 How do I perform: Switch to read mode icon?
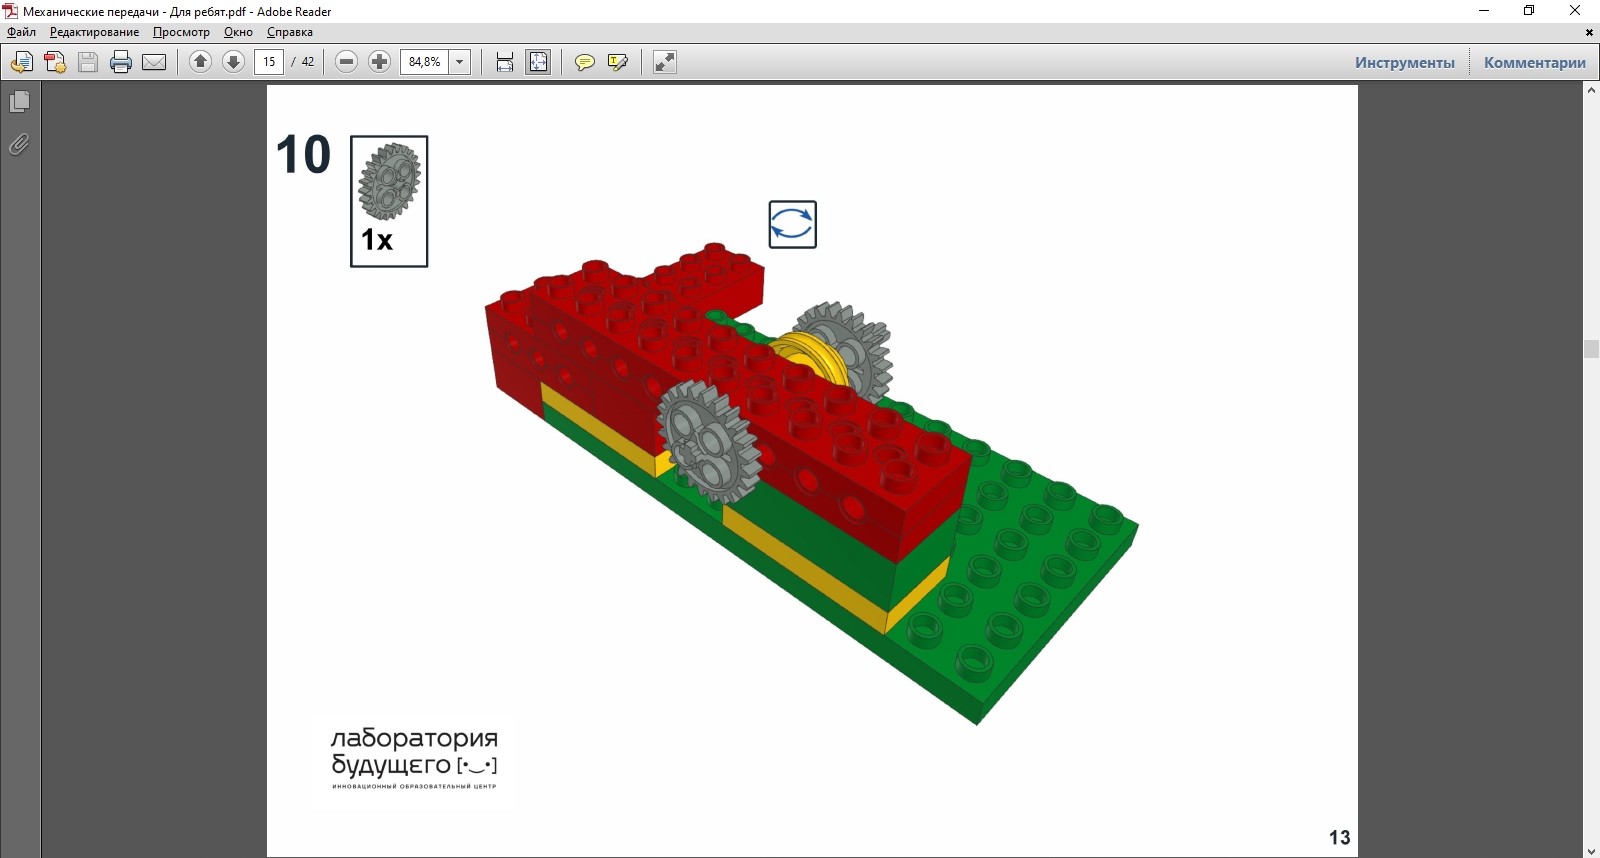click(x=665, y=62)
